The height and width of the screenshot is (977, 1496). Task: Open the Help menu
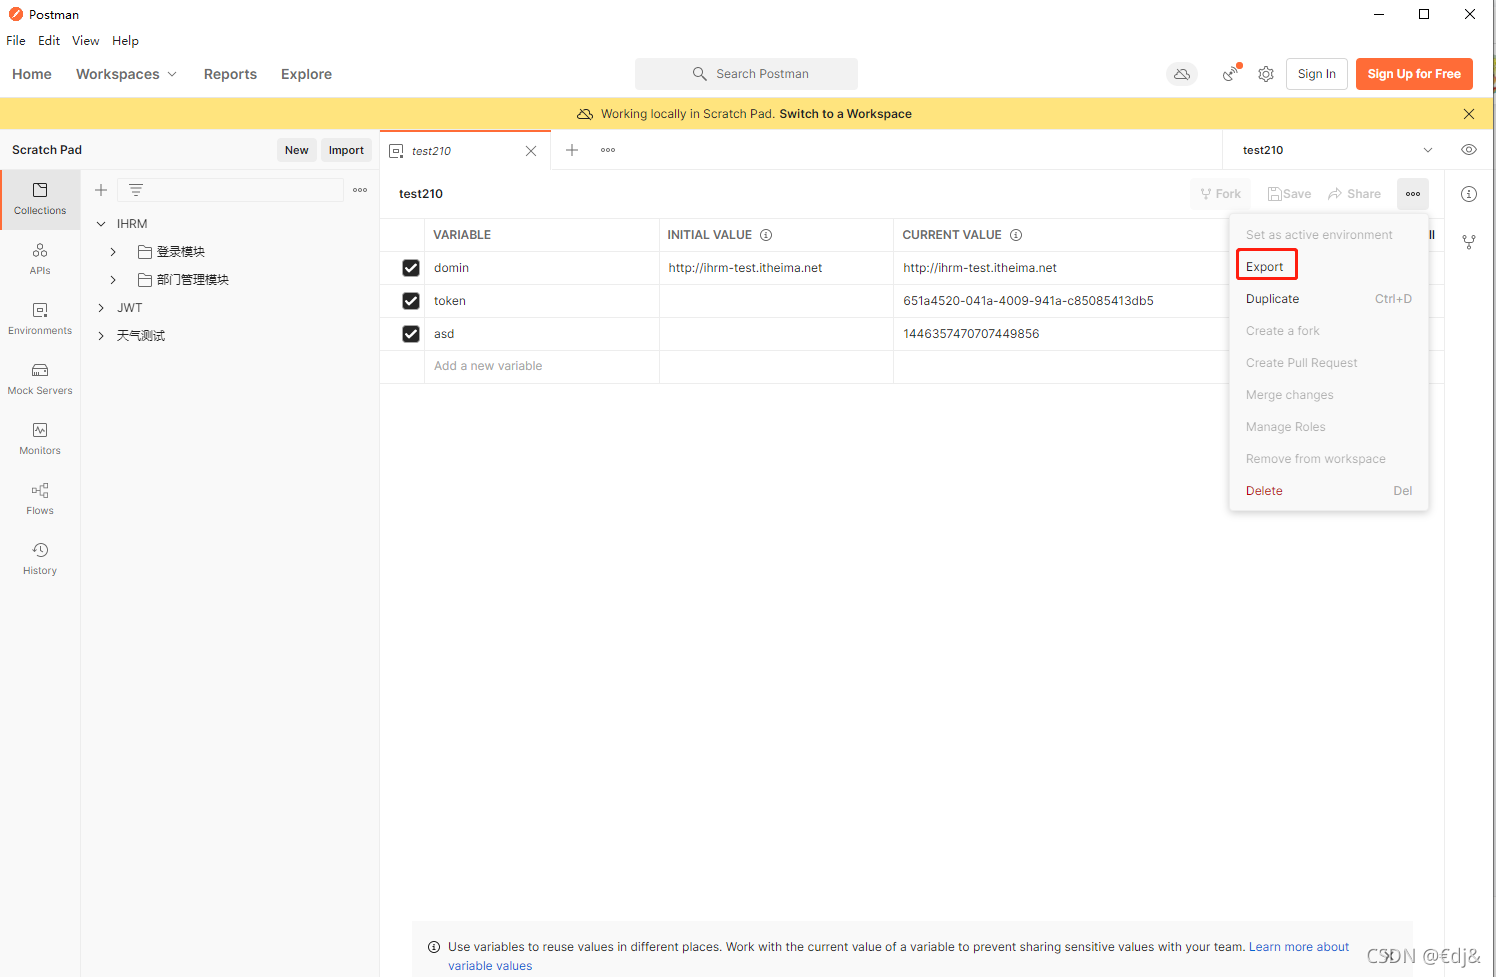pyautogui.click(x=125, y=41)
